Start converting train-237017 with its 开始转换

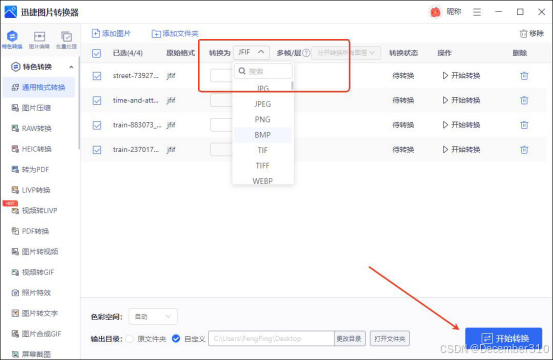pos(461,150)
